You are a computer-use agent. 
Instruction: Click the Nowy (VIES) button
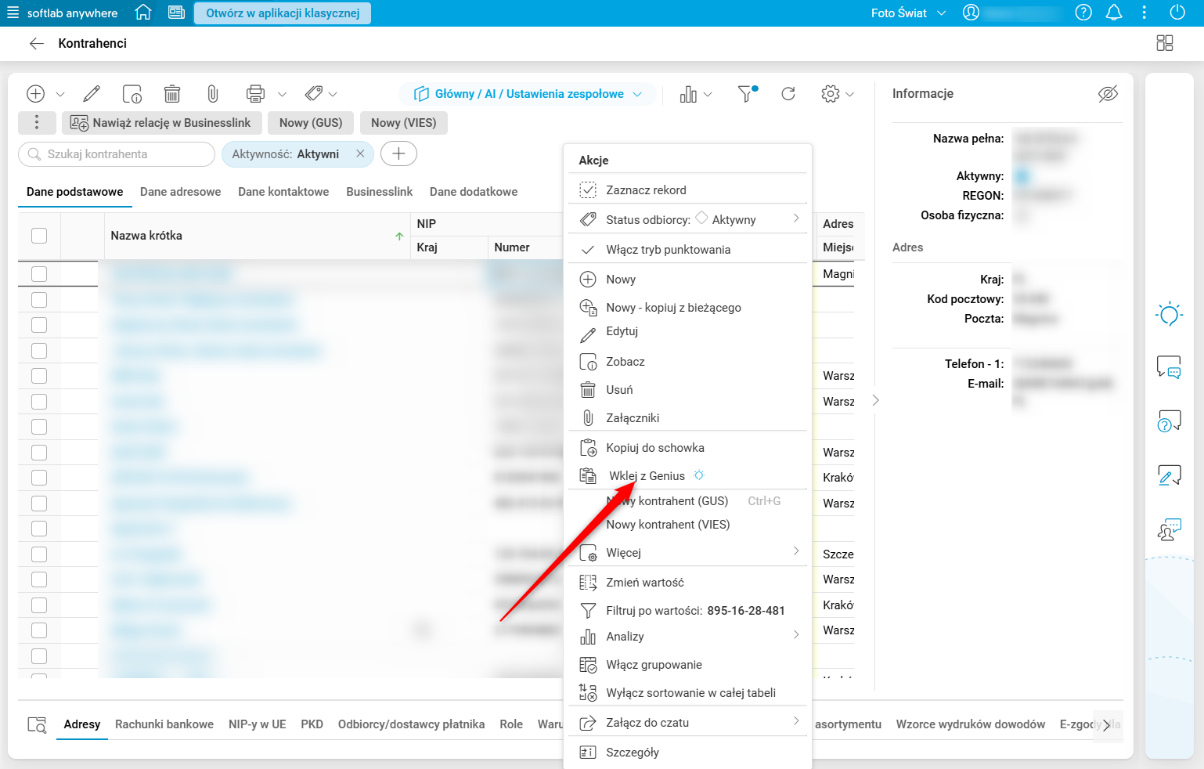point(404,123)
